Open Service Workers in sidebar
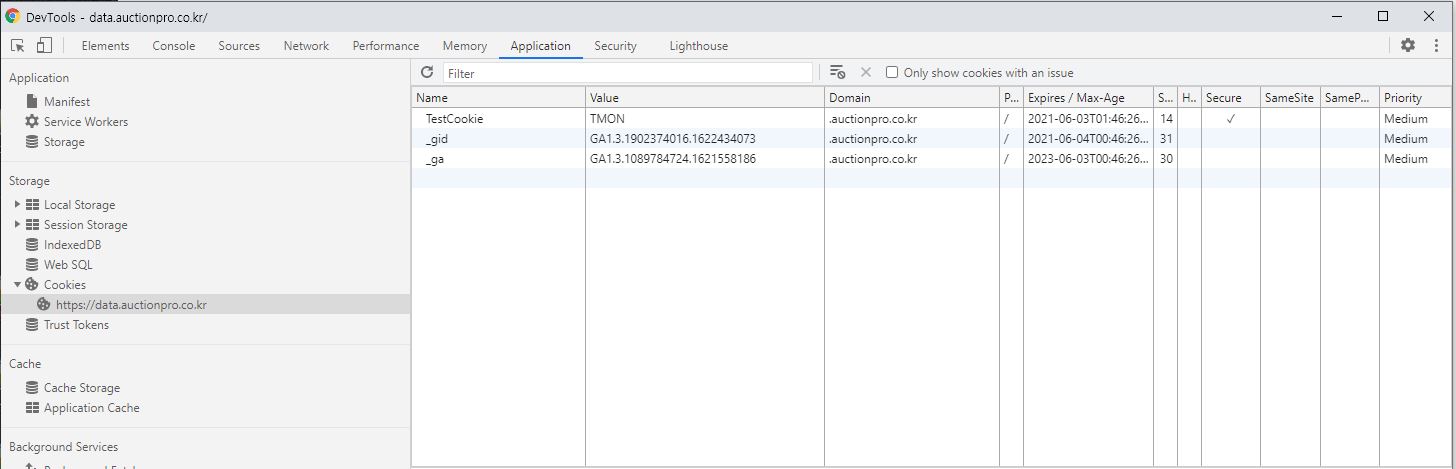 pyautogui.click(x=85, y=122)
